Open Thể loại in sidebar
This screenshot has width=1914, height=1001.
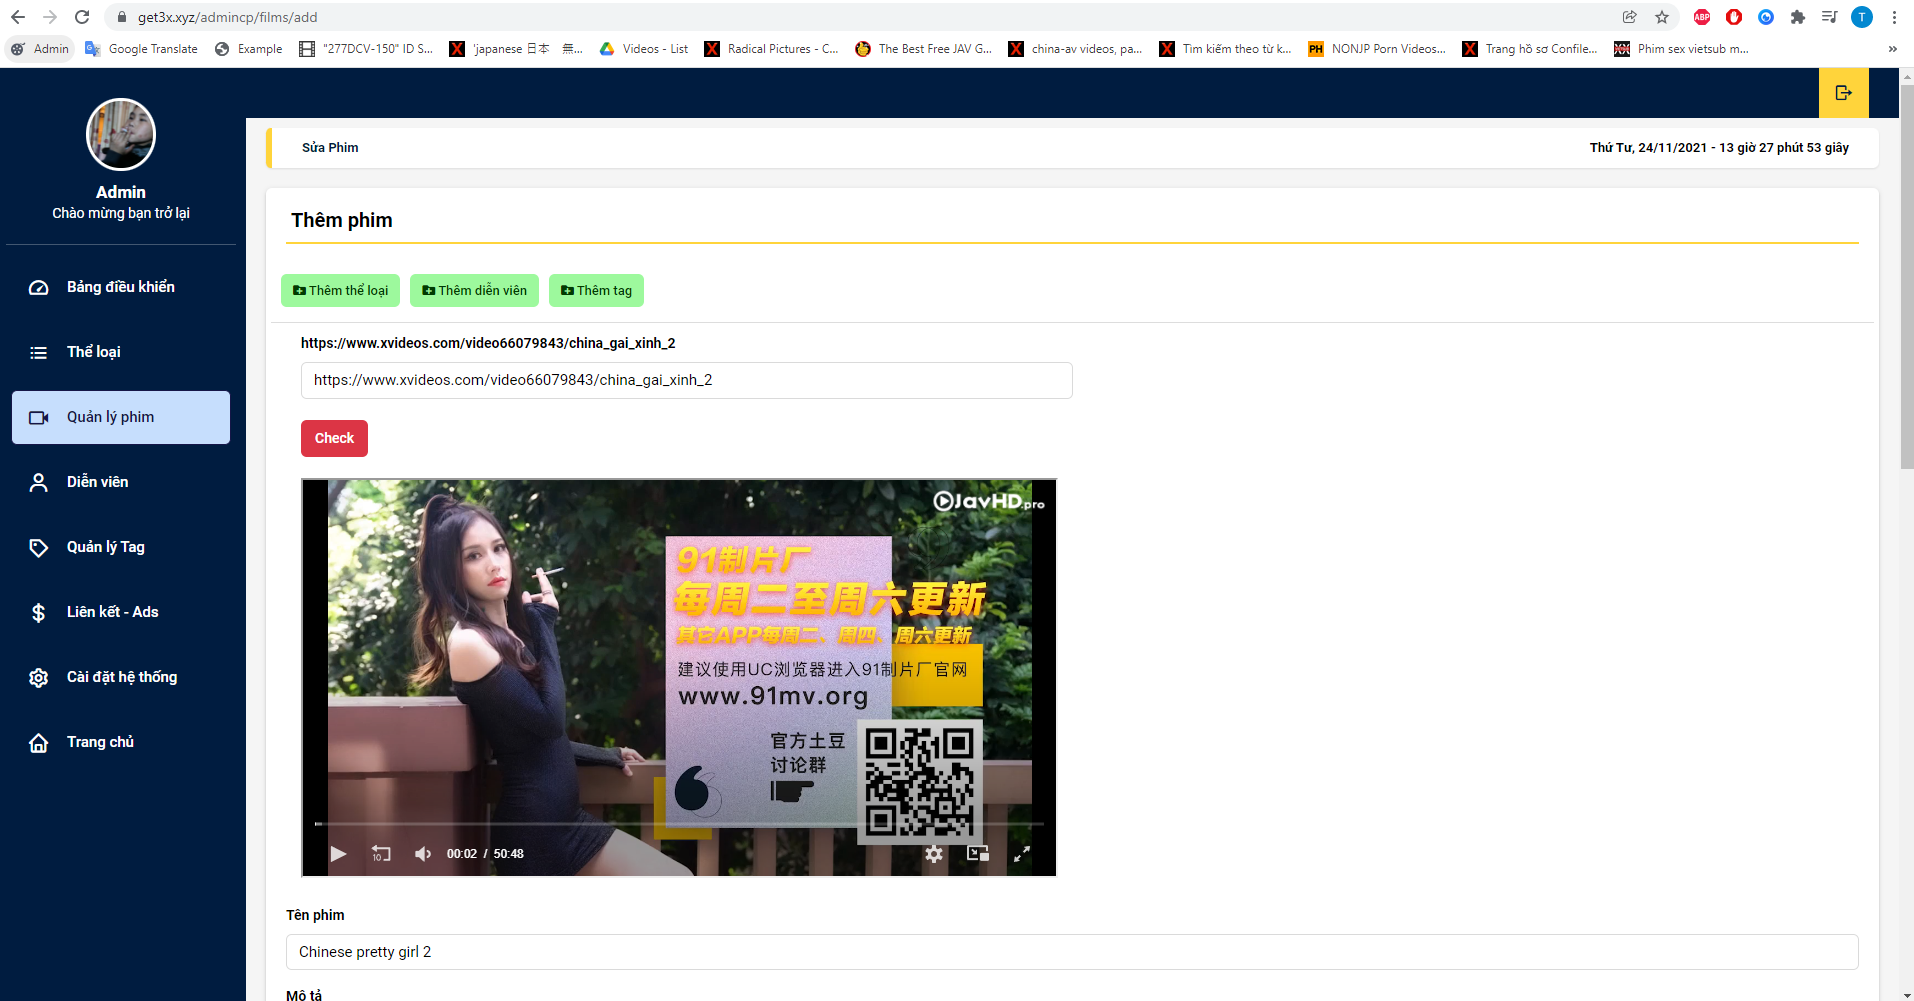pos(93,352)
